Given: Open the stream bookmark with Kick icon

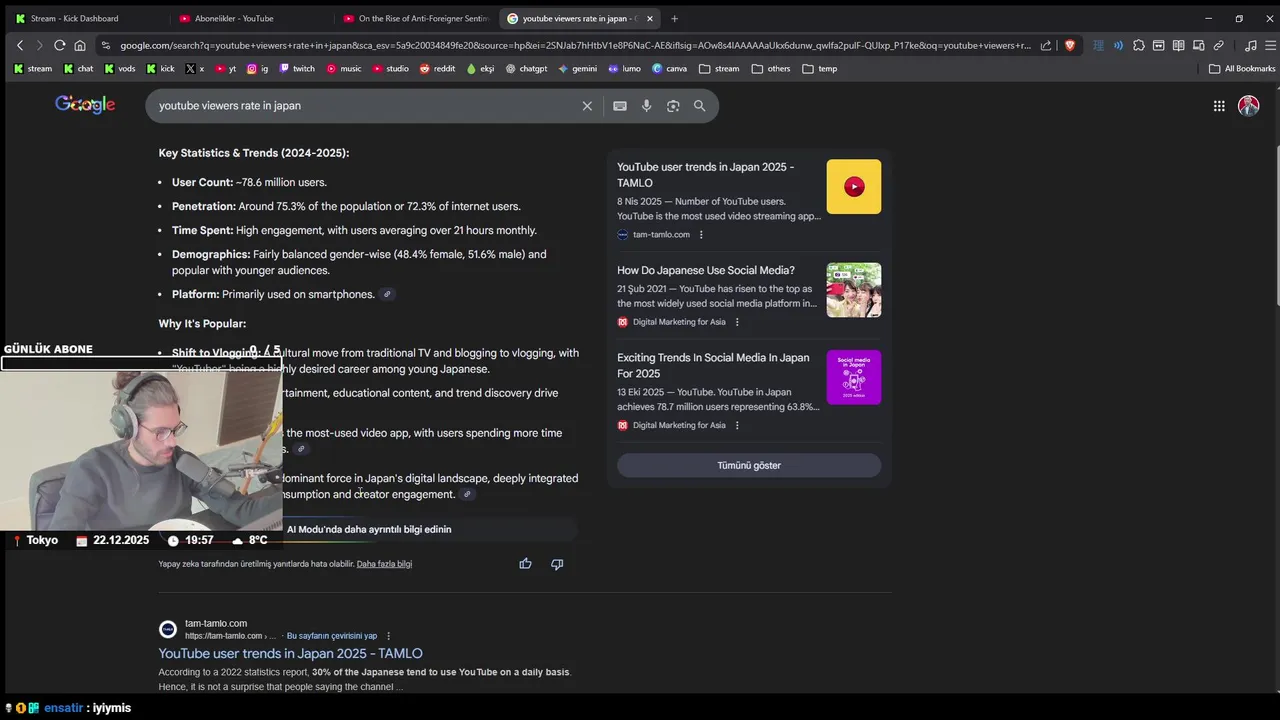Looking at the screenshot, I should tap(33, 69).
